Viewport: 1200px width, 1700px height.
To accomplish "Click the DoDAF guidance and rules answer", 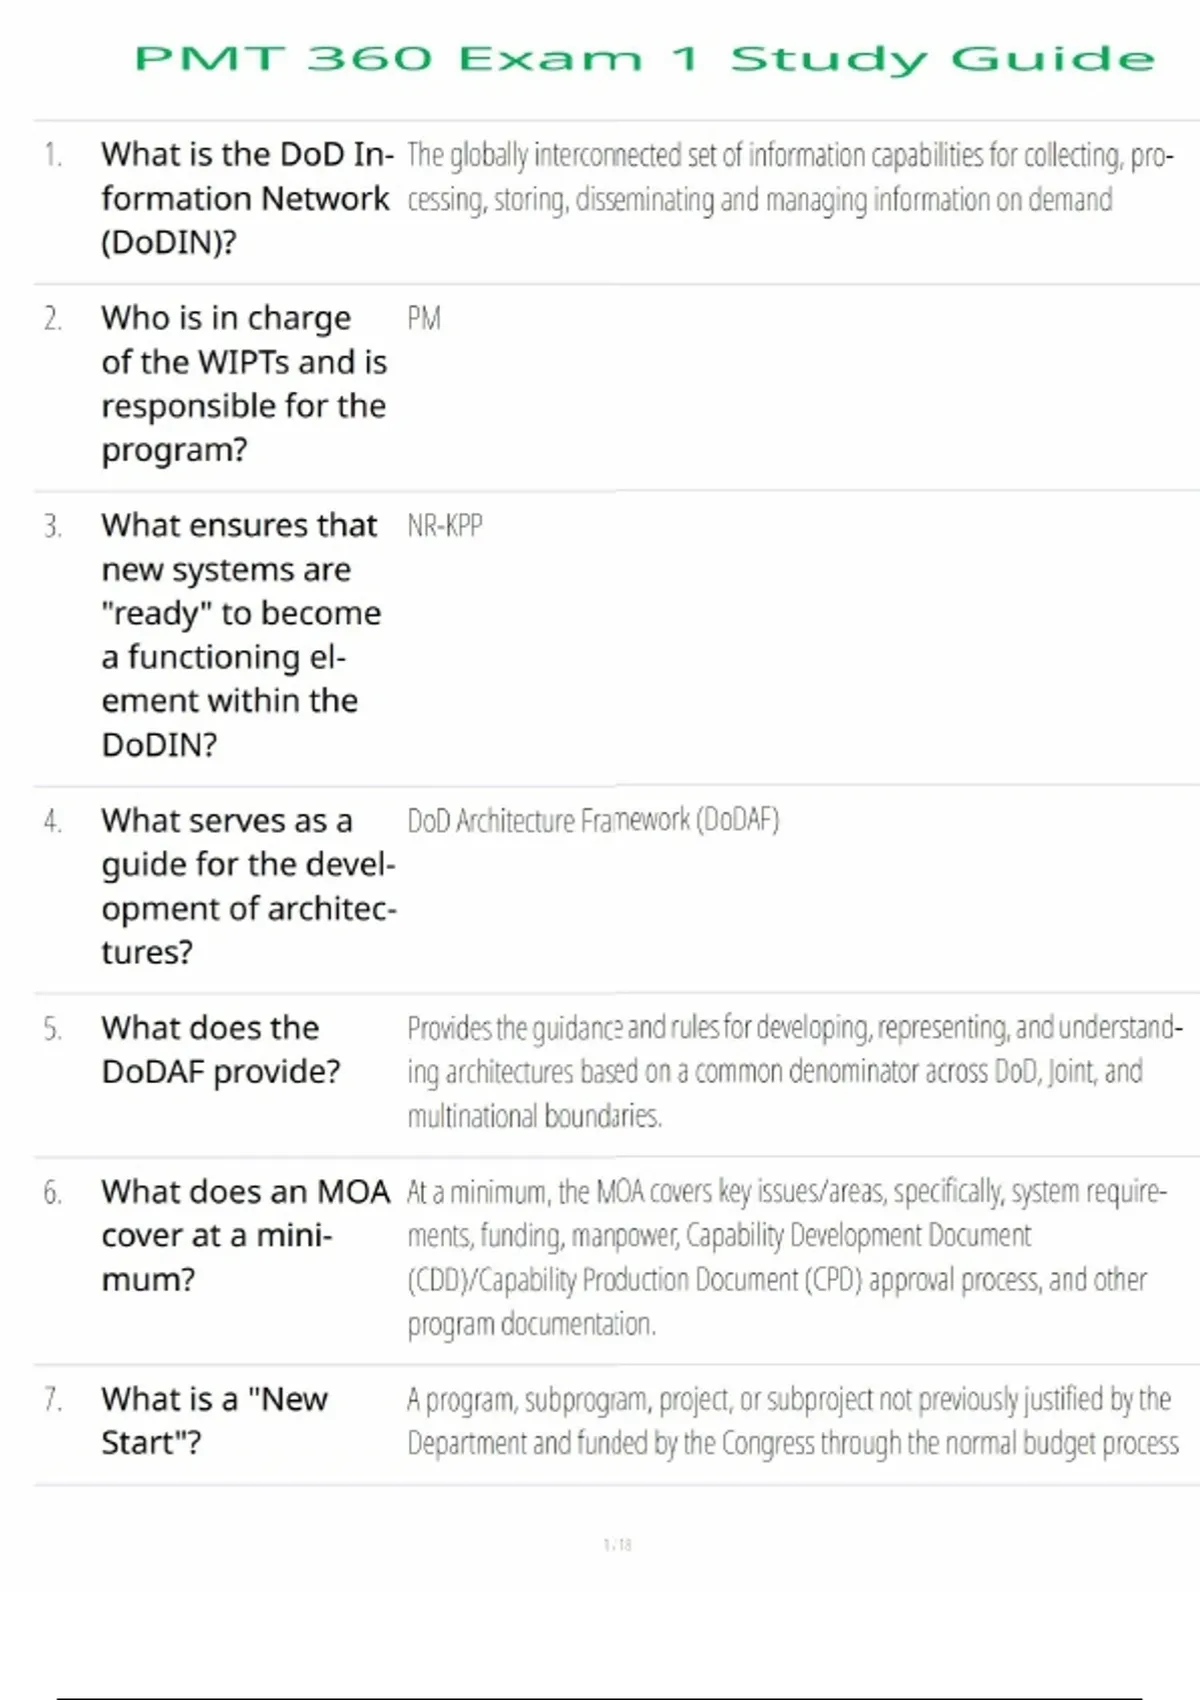I will coord(794,1072).
